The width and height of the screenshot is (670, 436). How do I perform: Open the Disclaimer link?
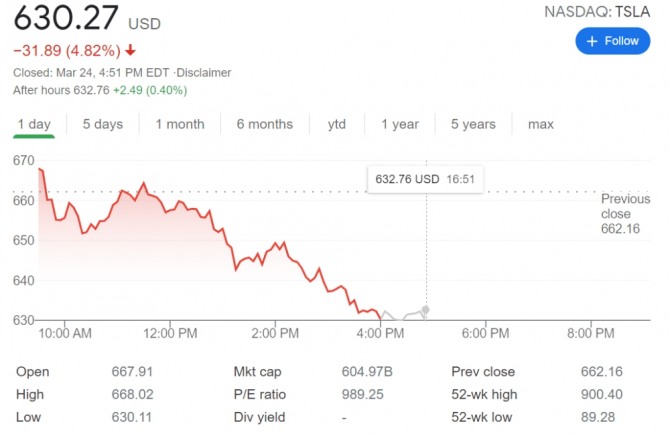tap(205, 73)
